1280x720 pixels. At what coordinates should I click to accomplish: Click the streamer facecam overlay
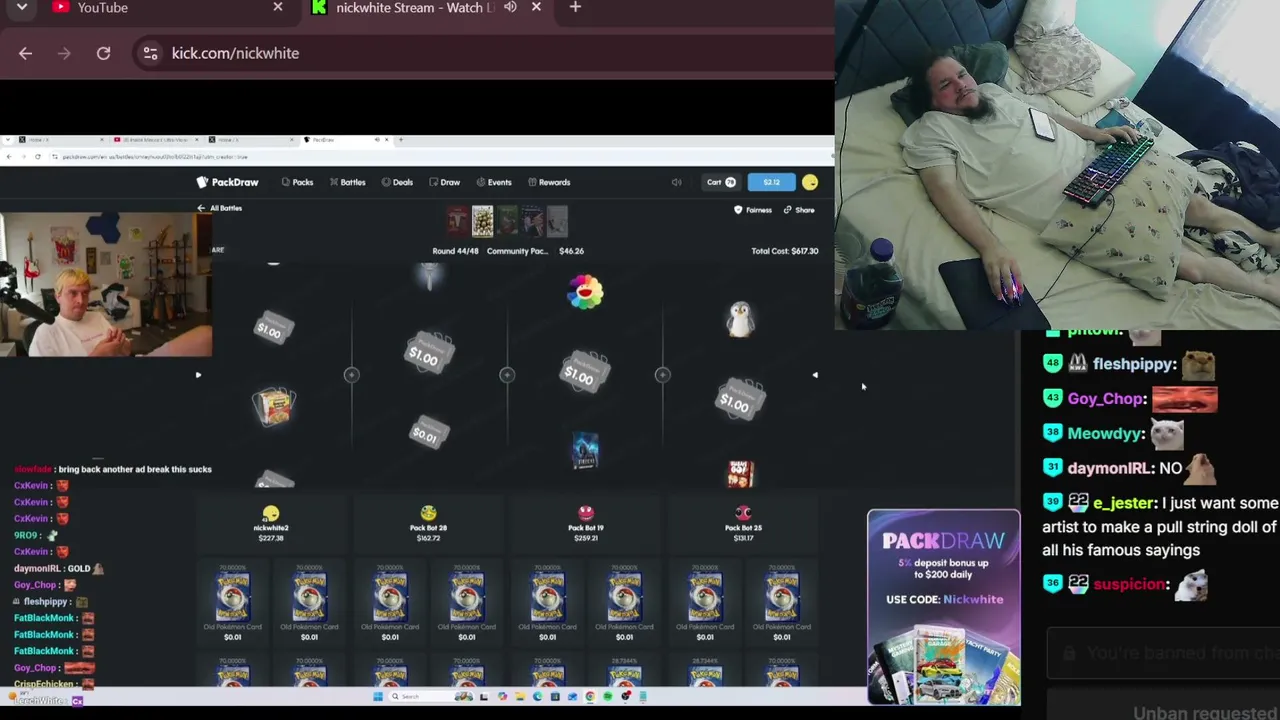(105, 285)
